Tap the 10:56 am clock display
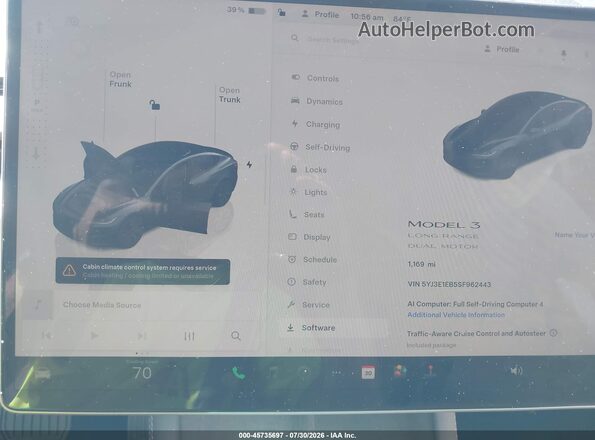 (x=367, y=17)
